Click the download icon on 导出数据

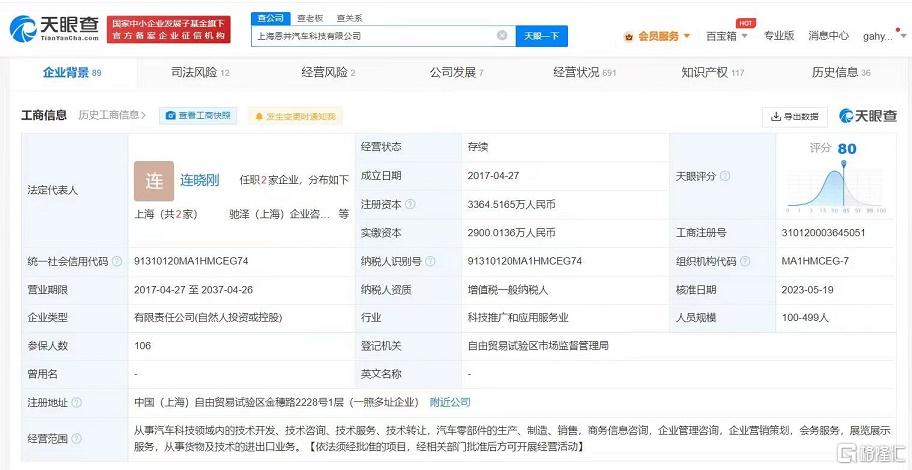[775, 116]
